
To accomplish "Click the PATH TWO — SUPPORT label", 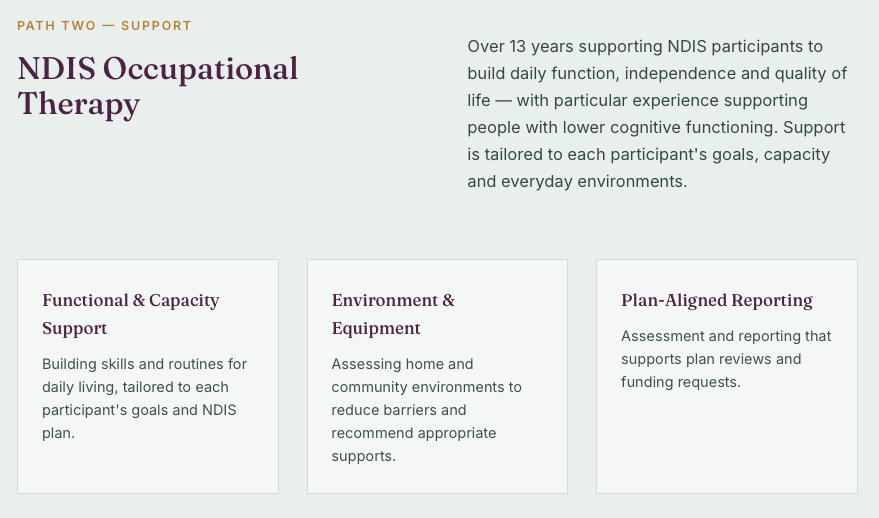I will [x=104, y=26].
